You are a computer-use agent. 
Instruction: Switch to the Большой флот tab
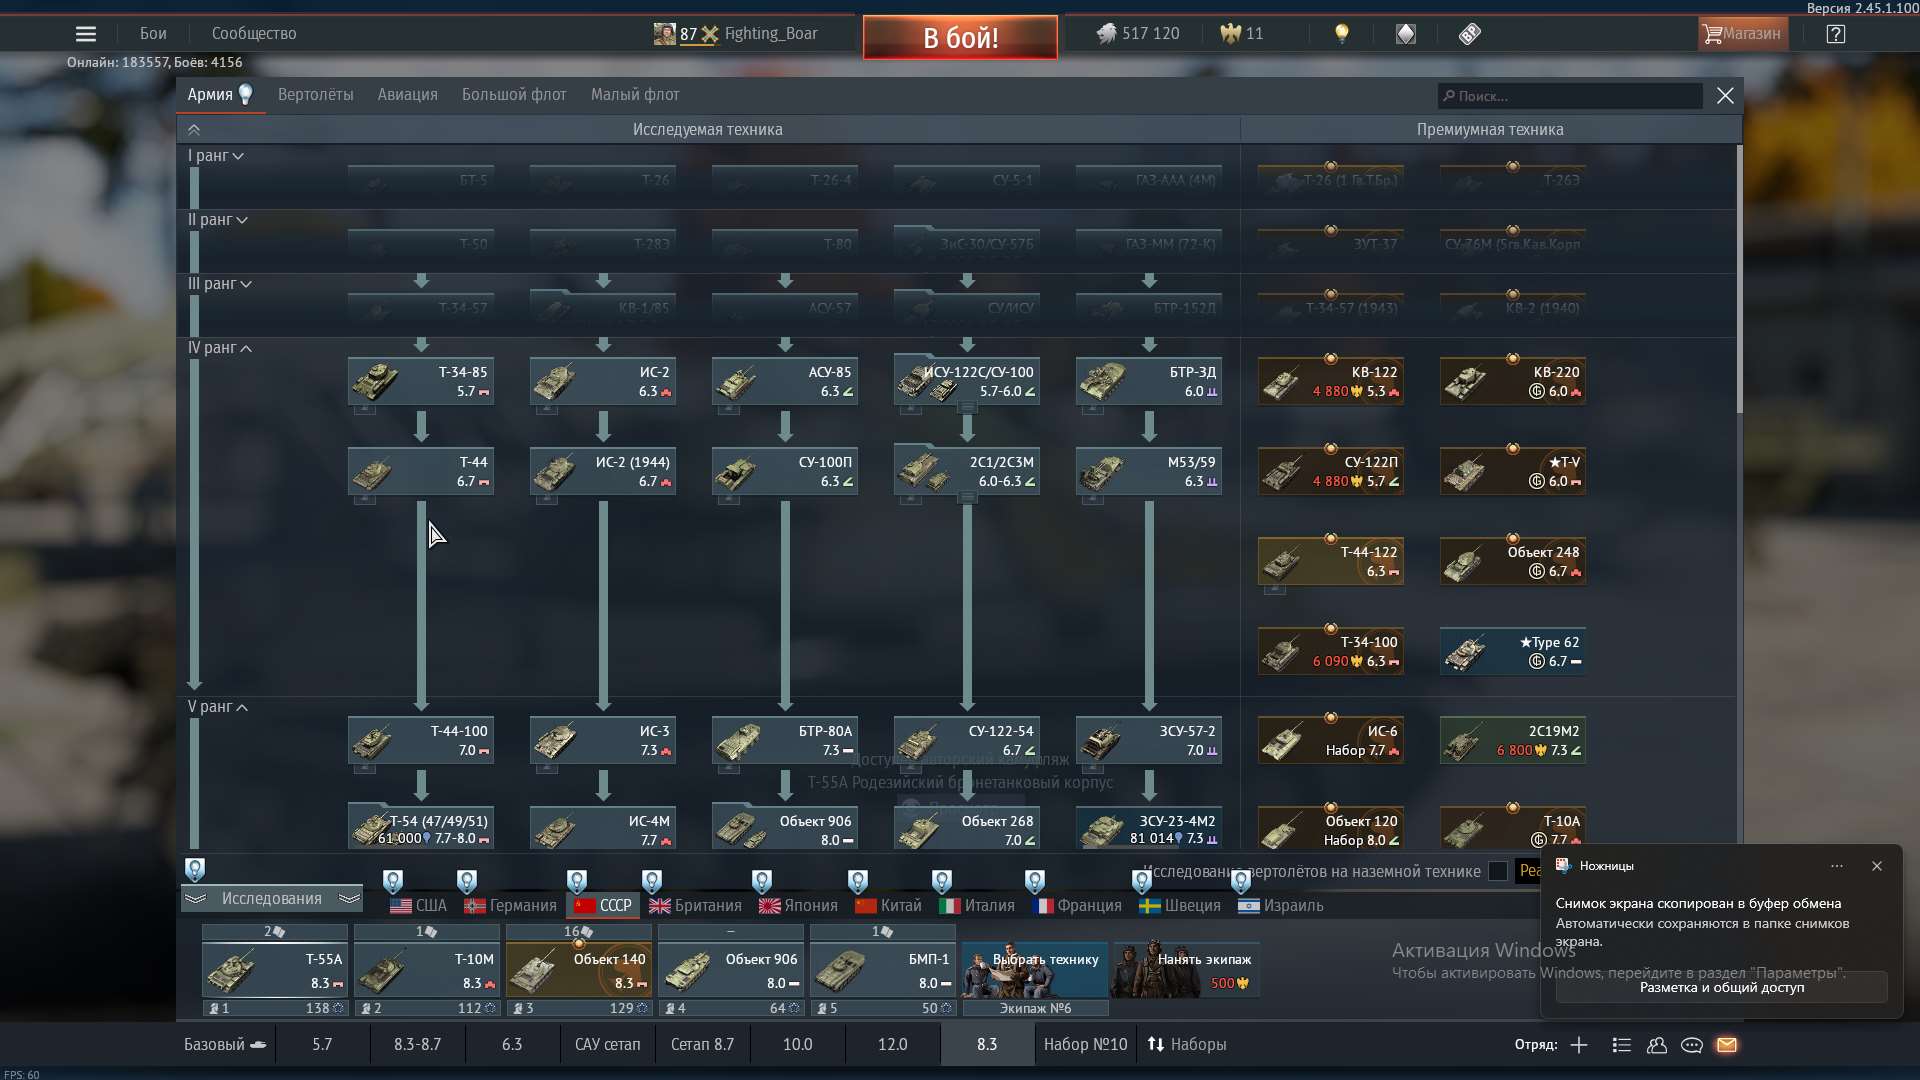click(x=514, y=95)
